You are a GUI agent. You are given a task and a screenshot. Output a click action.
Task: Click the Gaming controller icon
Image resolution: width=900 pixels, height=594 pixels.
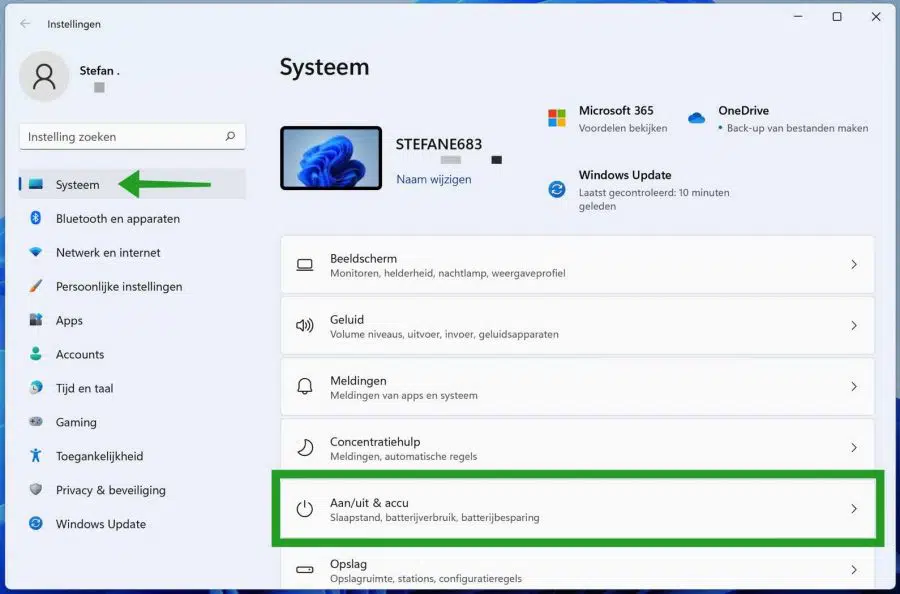(x=36, y=421)
